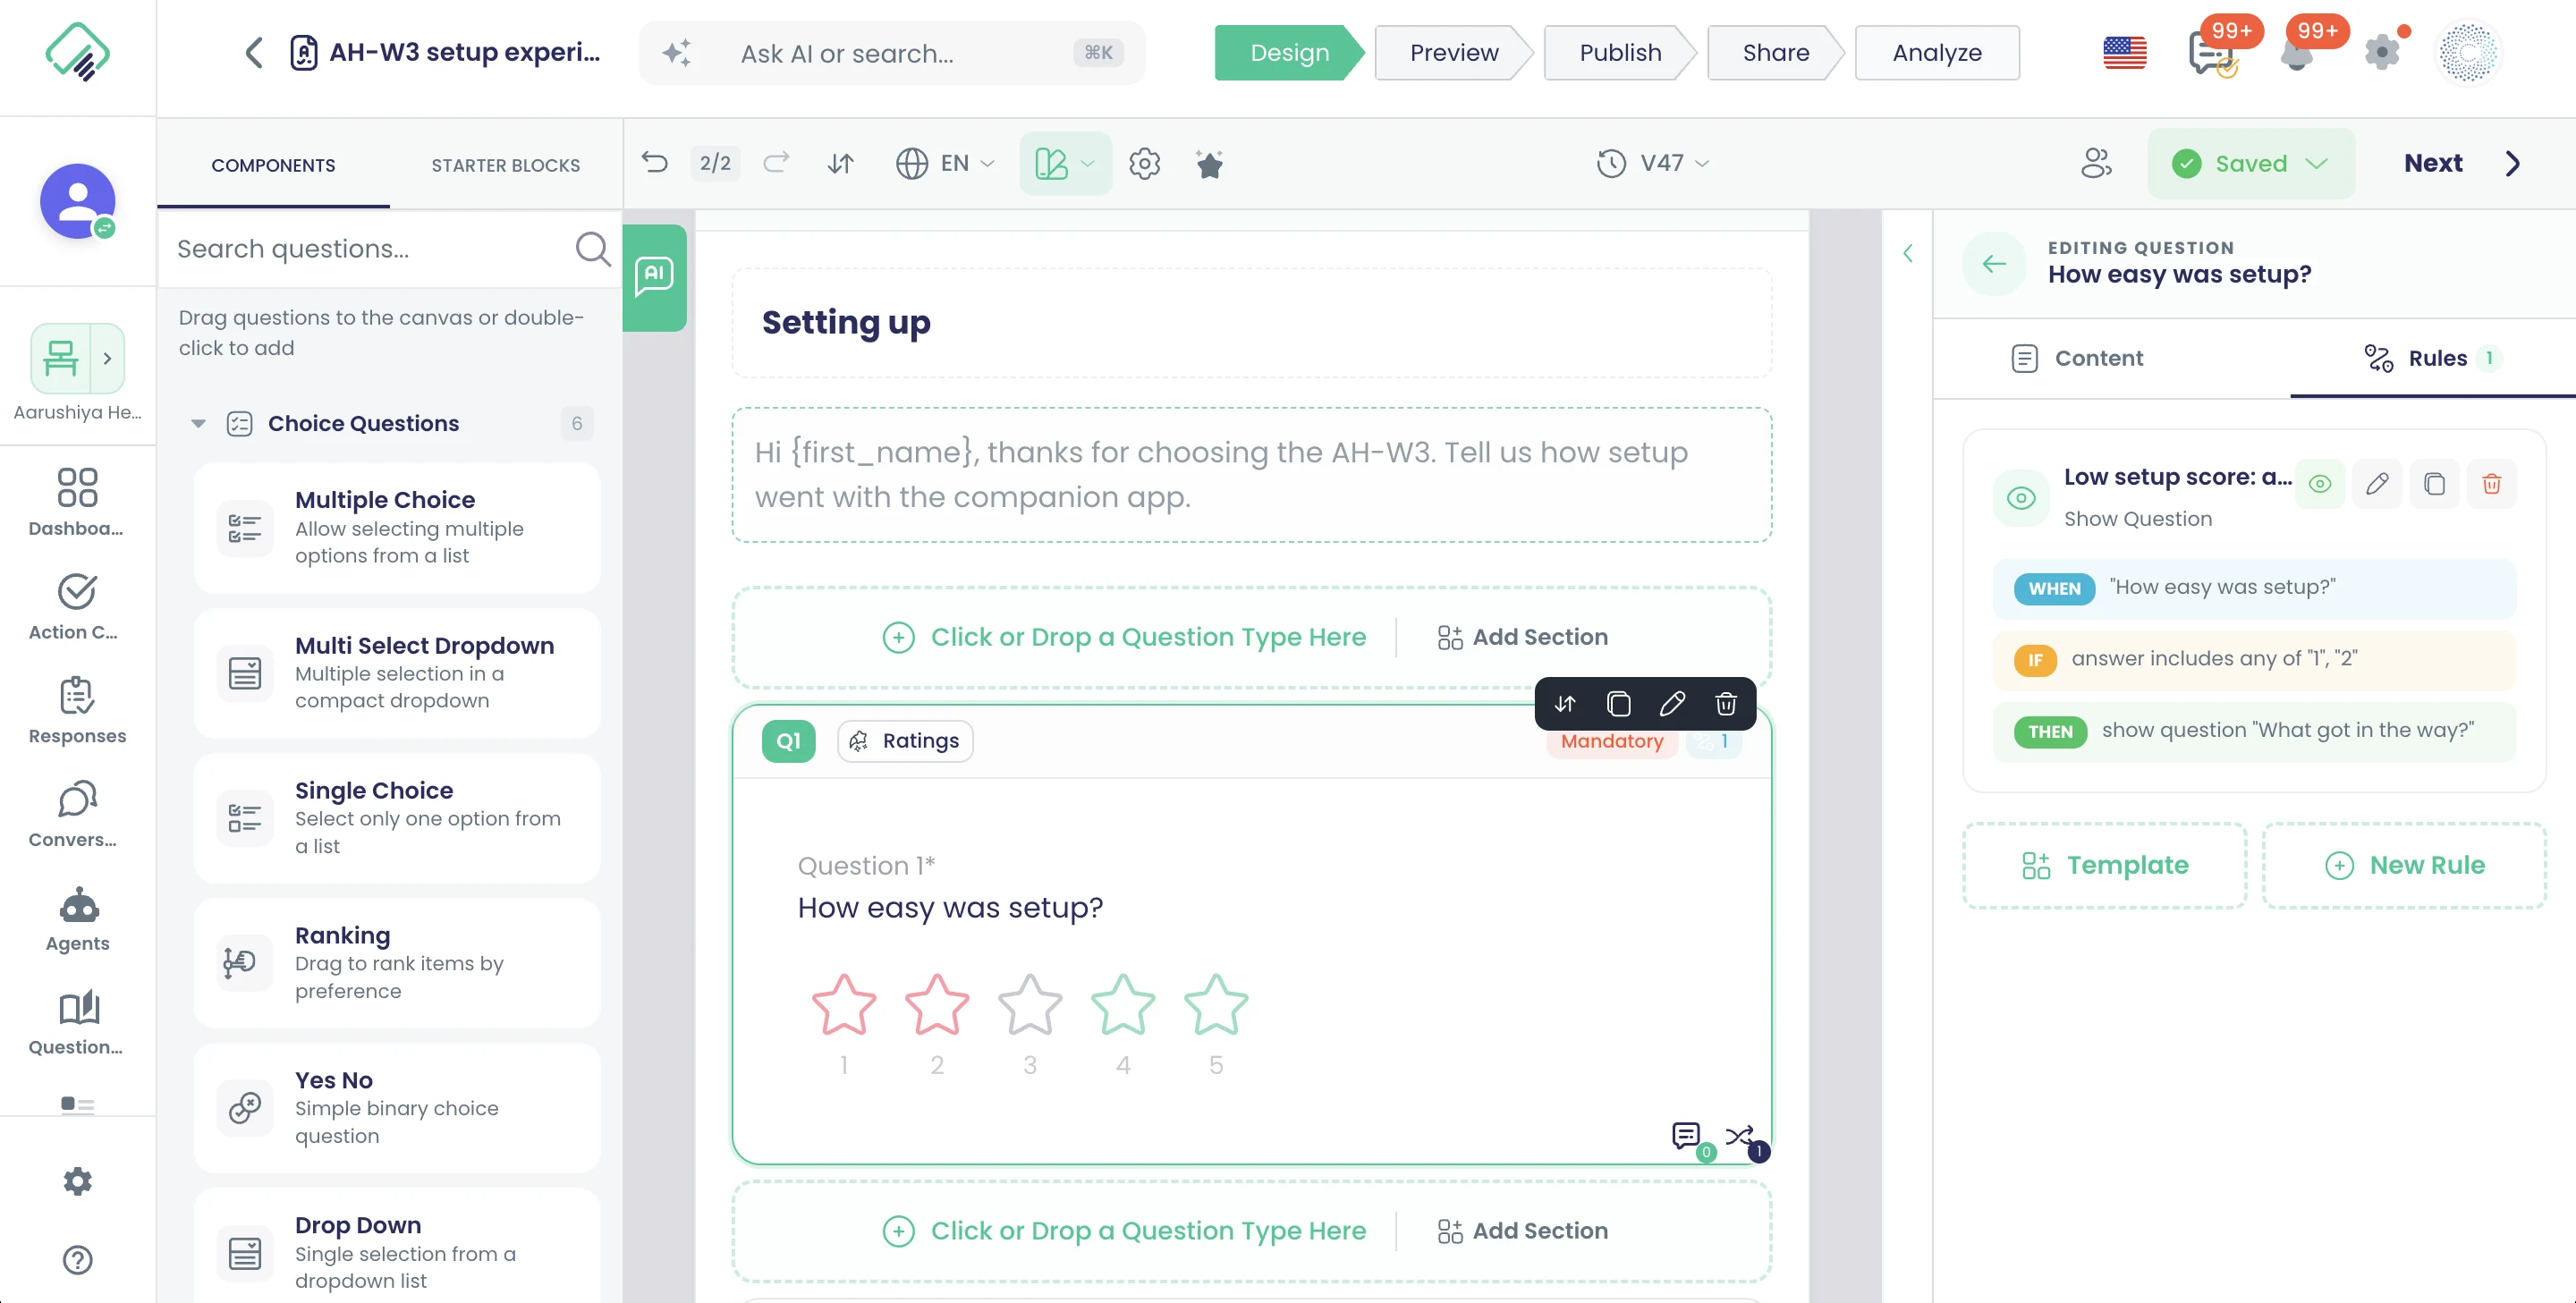Open the logic shuffle icon on Question 1
Image resolution: width=2576 pixels, height=1303 pixels.
point(1740,1136)
